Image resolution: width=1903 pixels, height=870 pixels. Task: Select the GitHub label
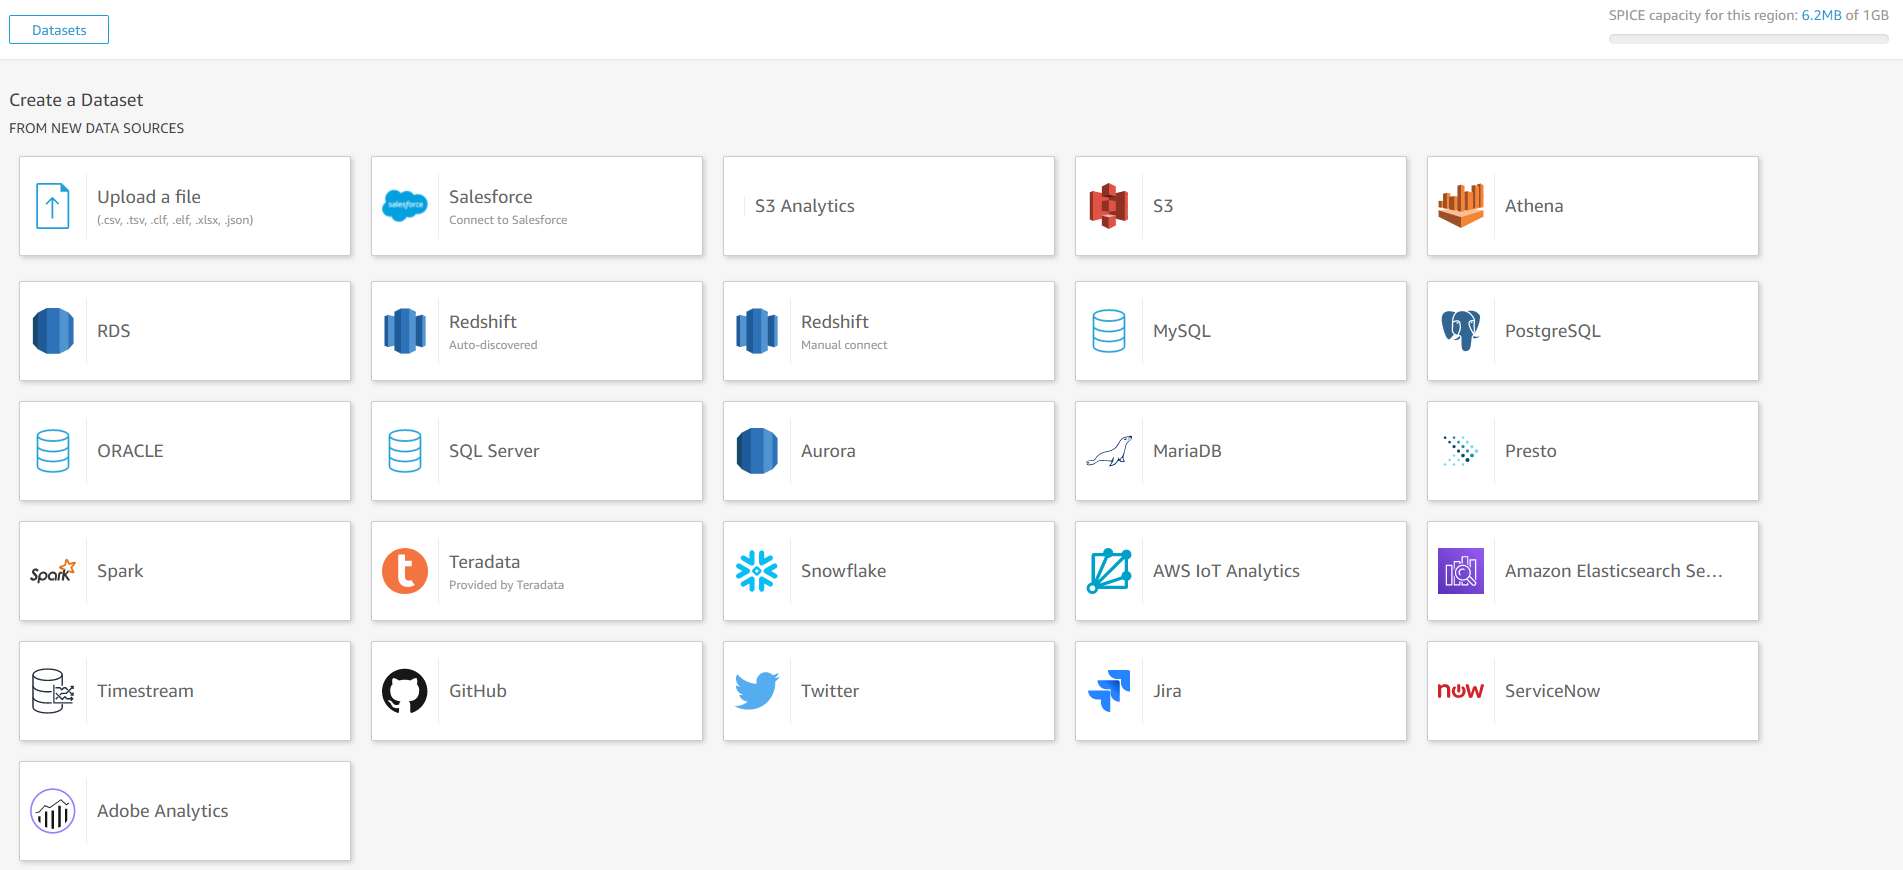478,691
